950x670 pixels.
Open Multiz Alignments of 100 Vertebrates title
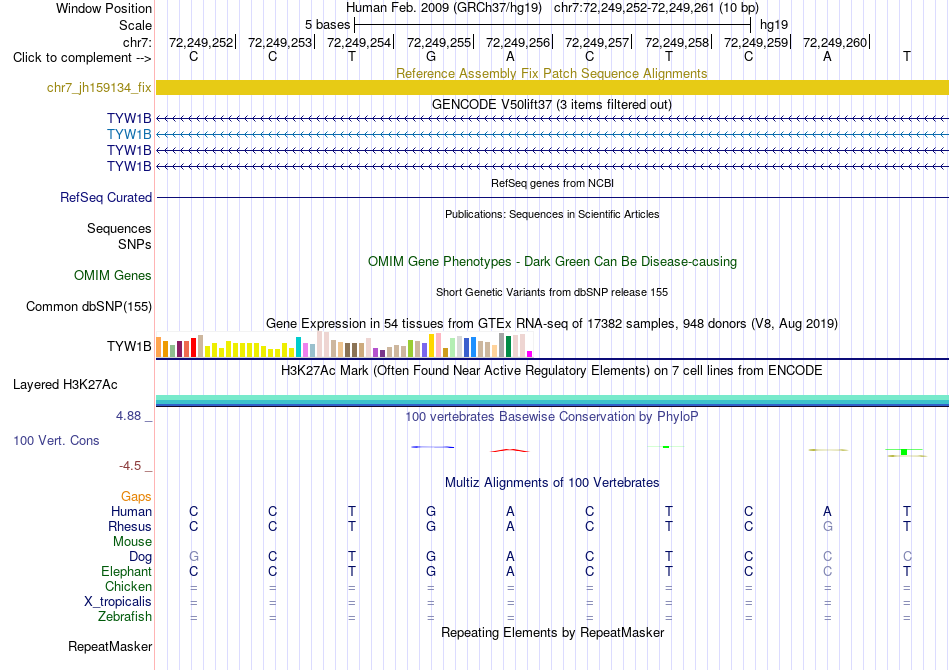point(552,483)
